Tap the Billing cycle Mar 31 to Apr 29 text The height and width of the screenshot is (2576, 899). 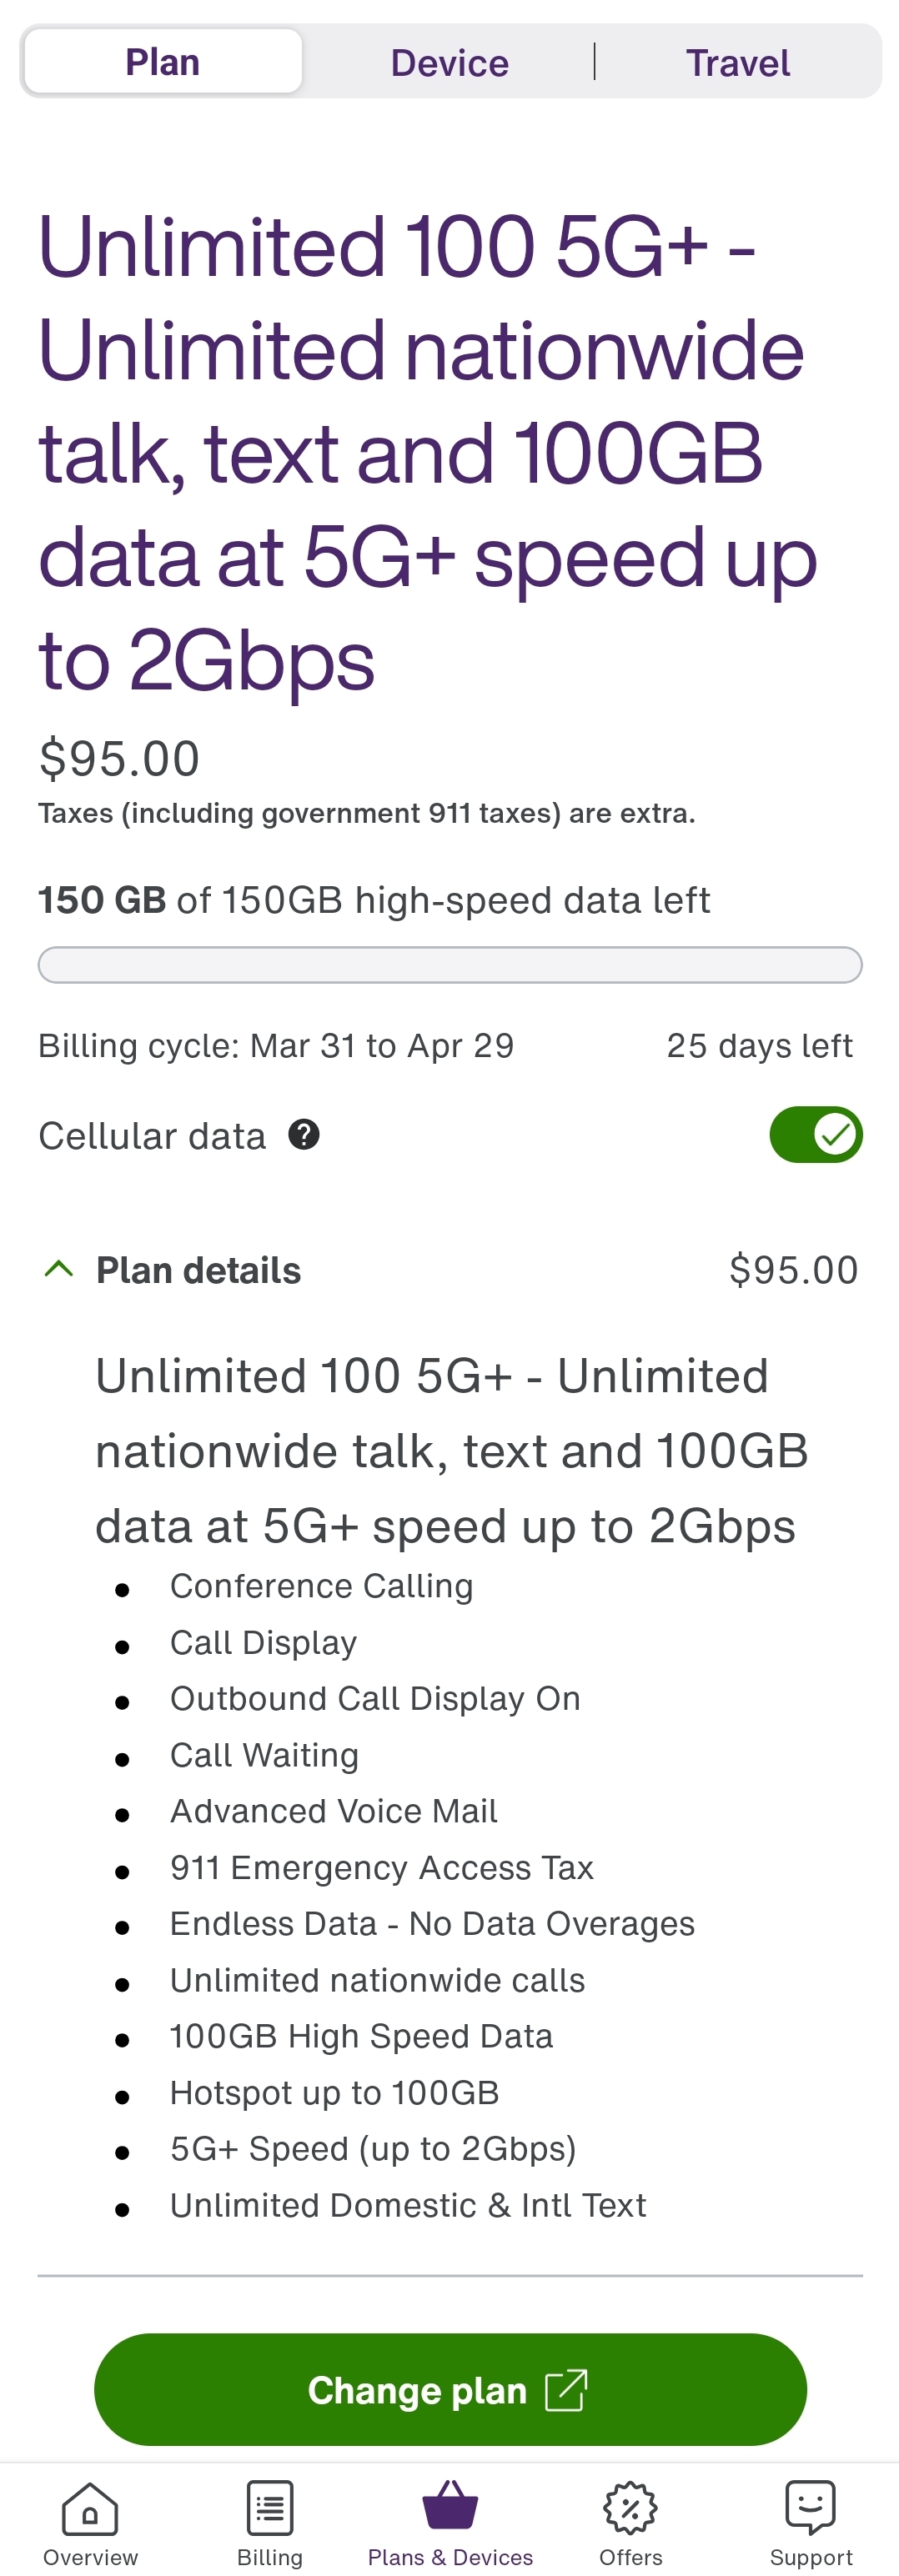coord(276,1046)
